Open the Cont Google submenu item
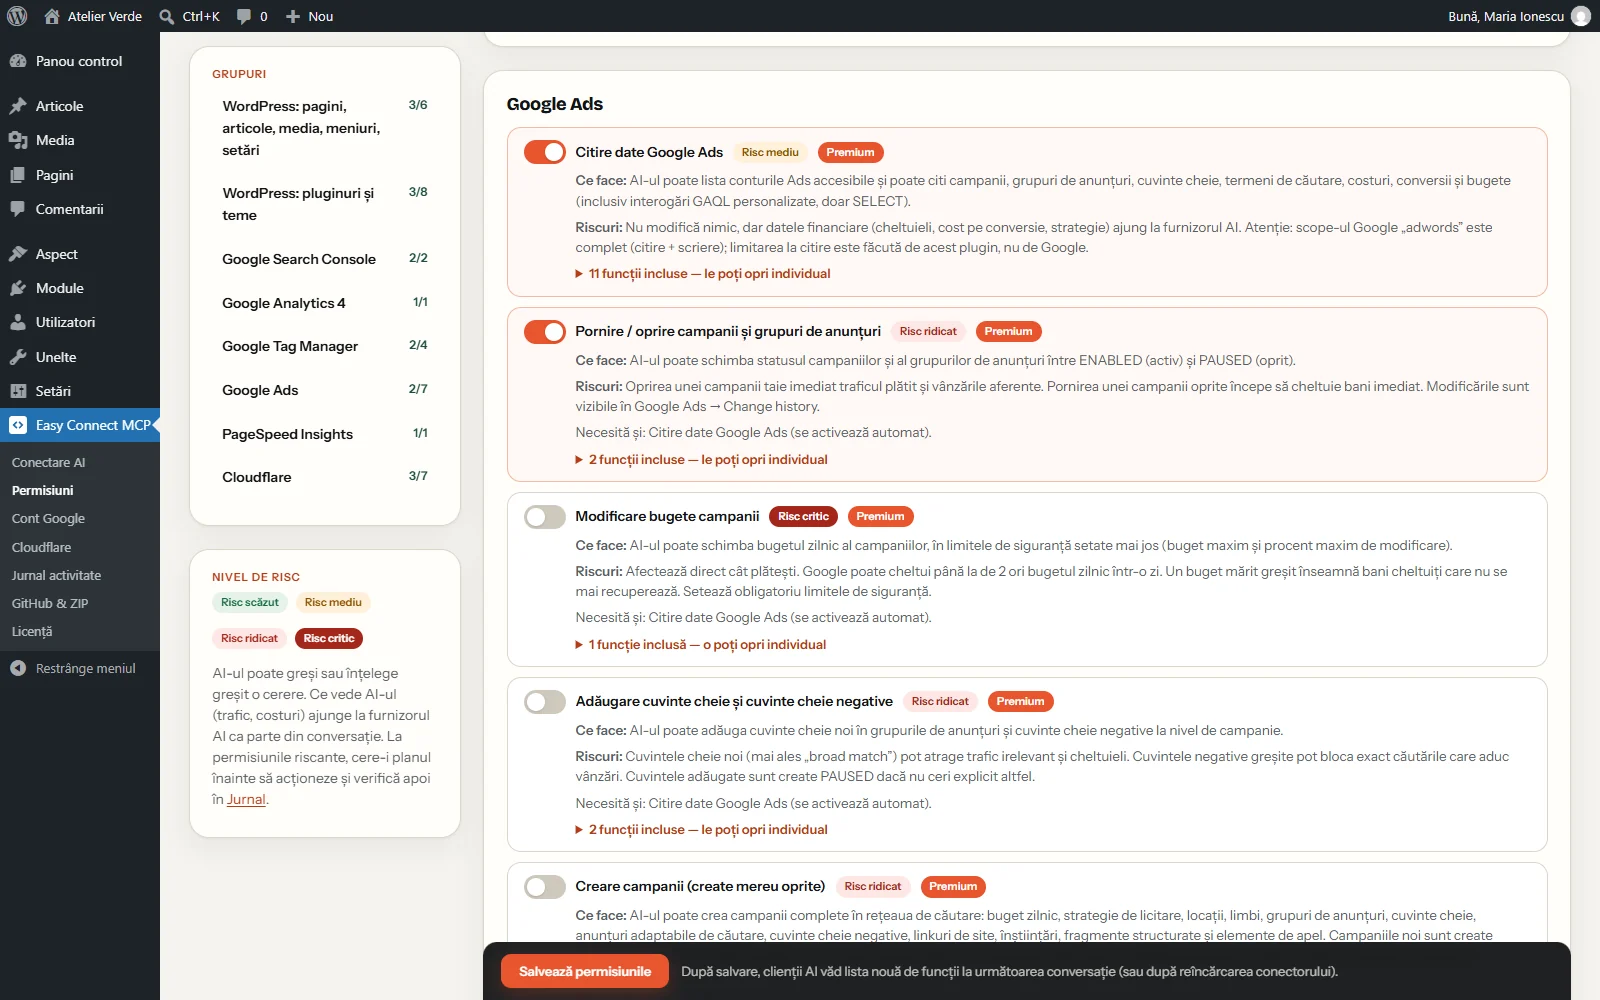Image resolution: width=1600 pixels, height=1000 pixels. [x=48, y=518]
